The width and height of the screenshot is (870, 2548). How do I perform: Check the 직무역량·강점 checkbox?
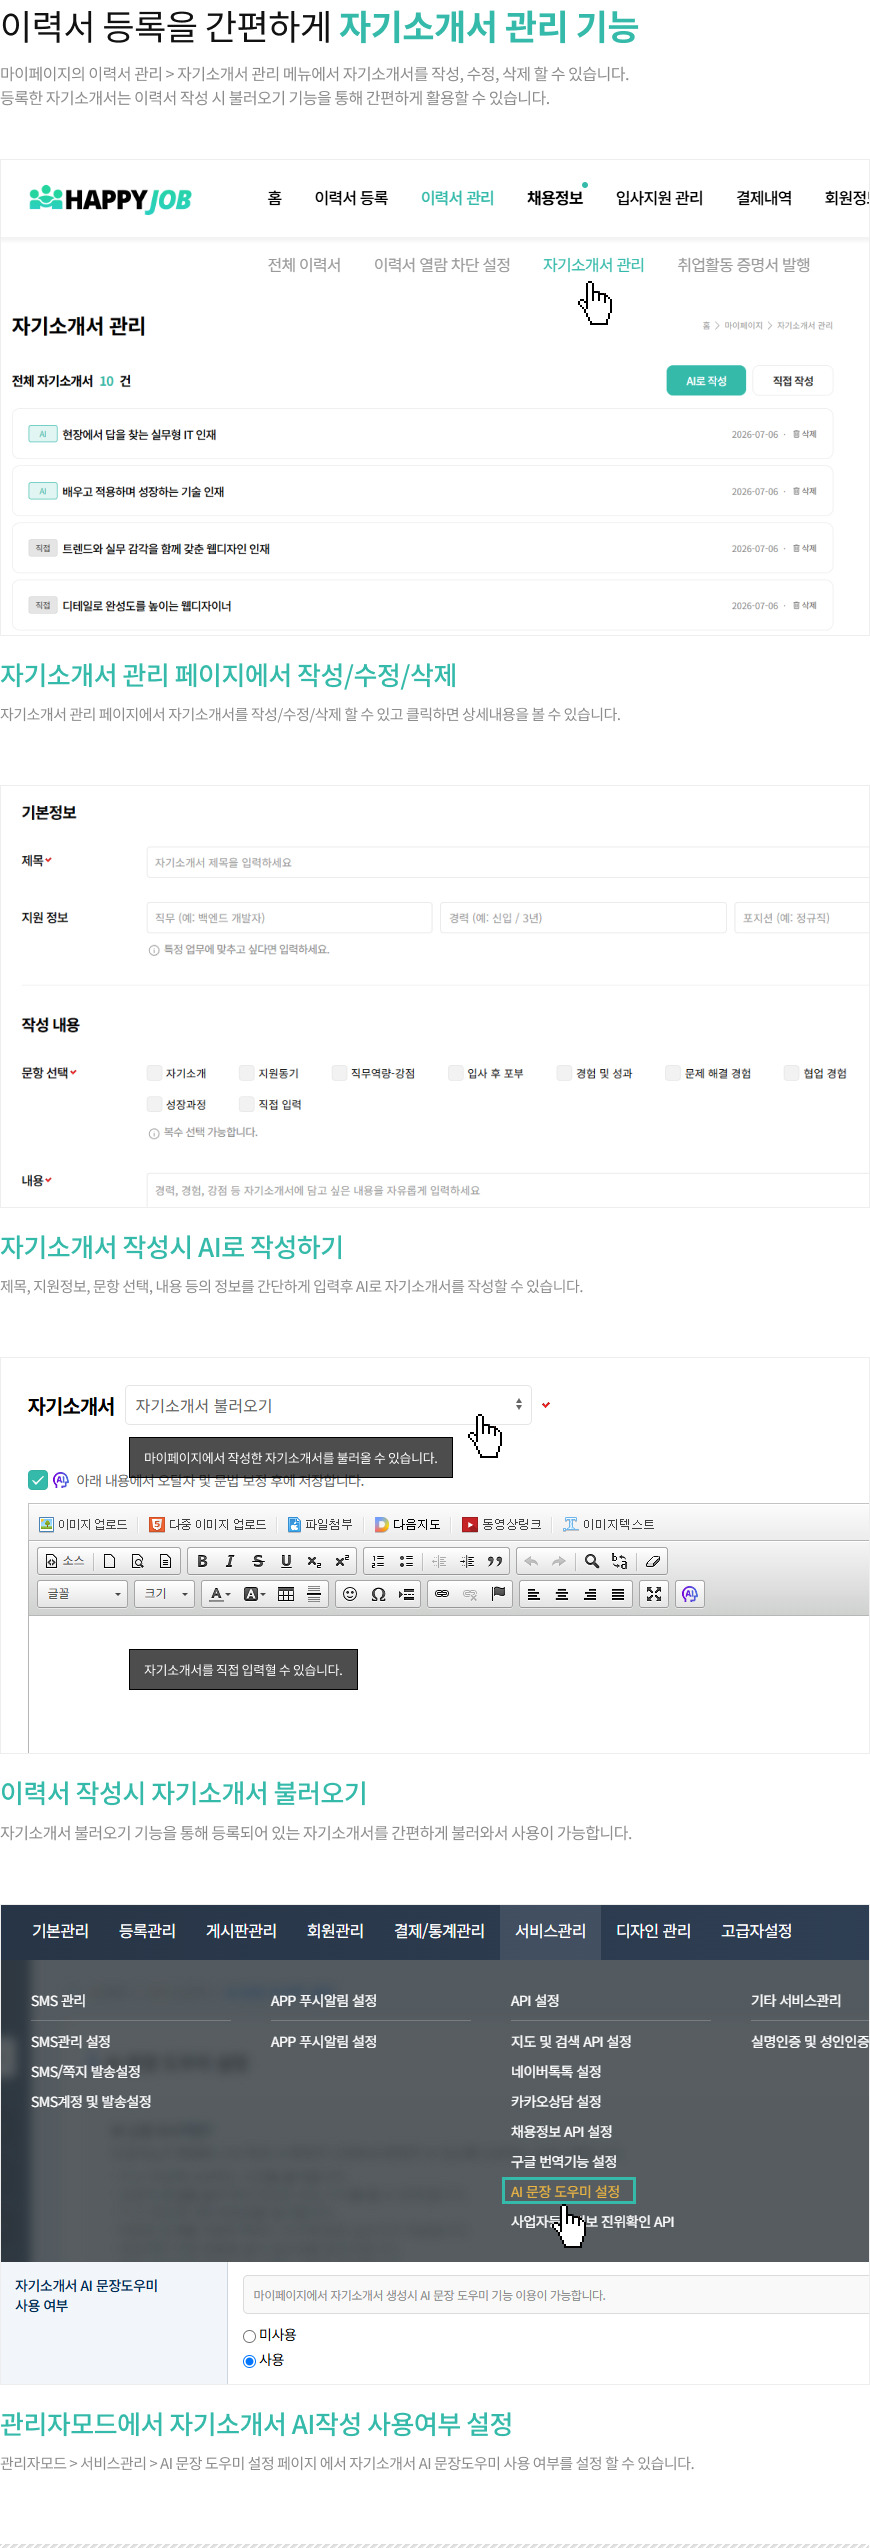point(339,1073)
